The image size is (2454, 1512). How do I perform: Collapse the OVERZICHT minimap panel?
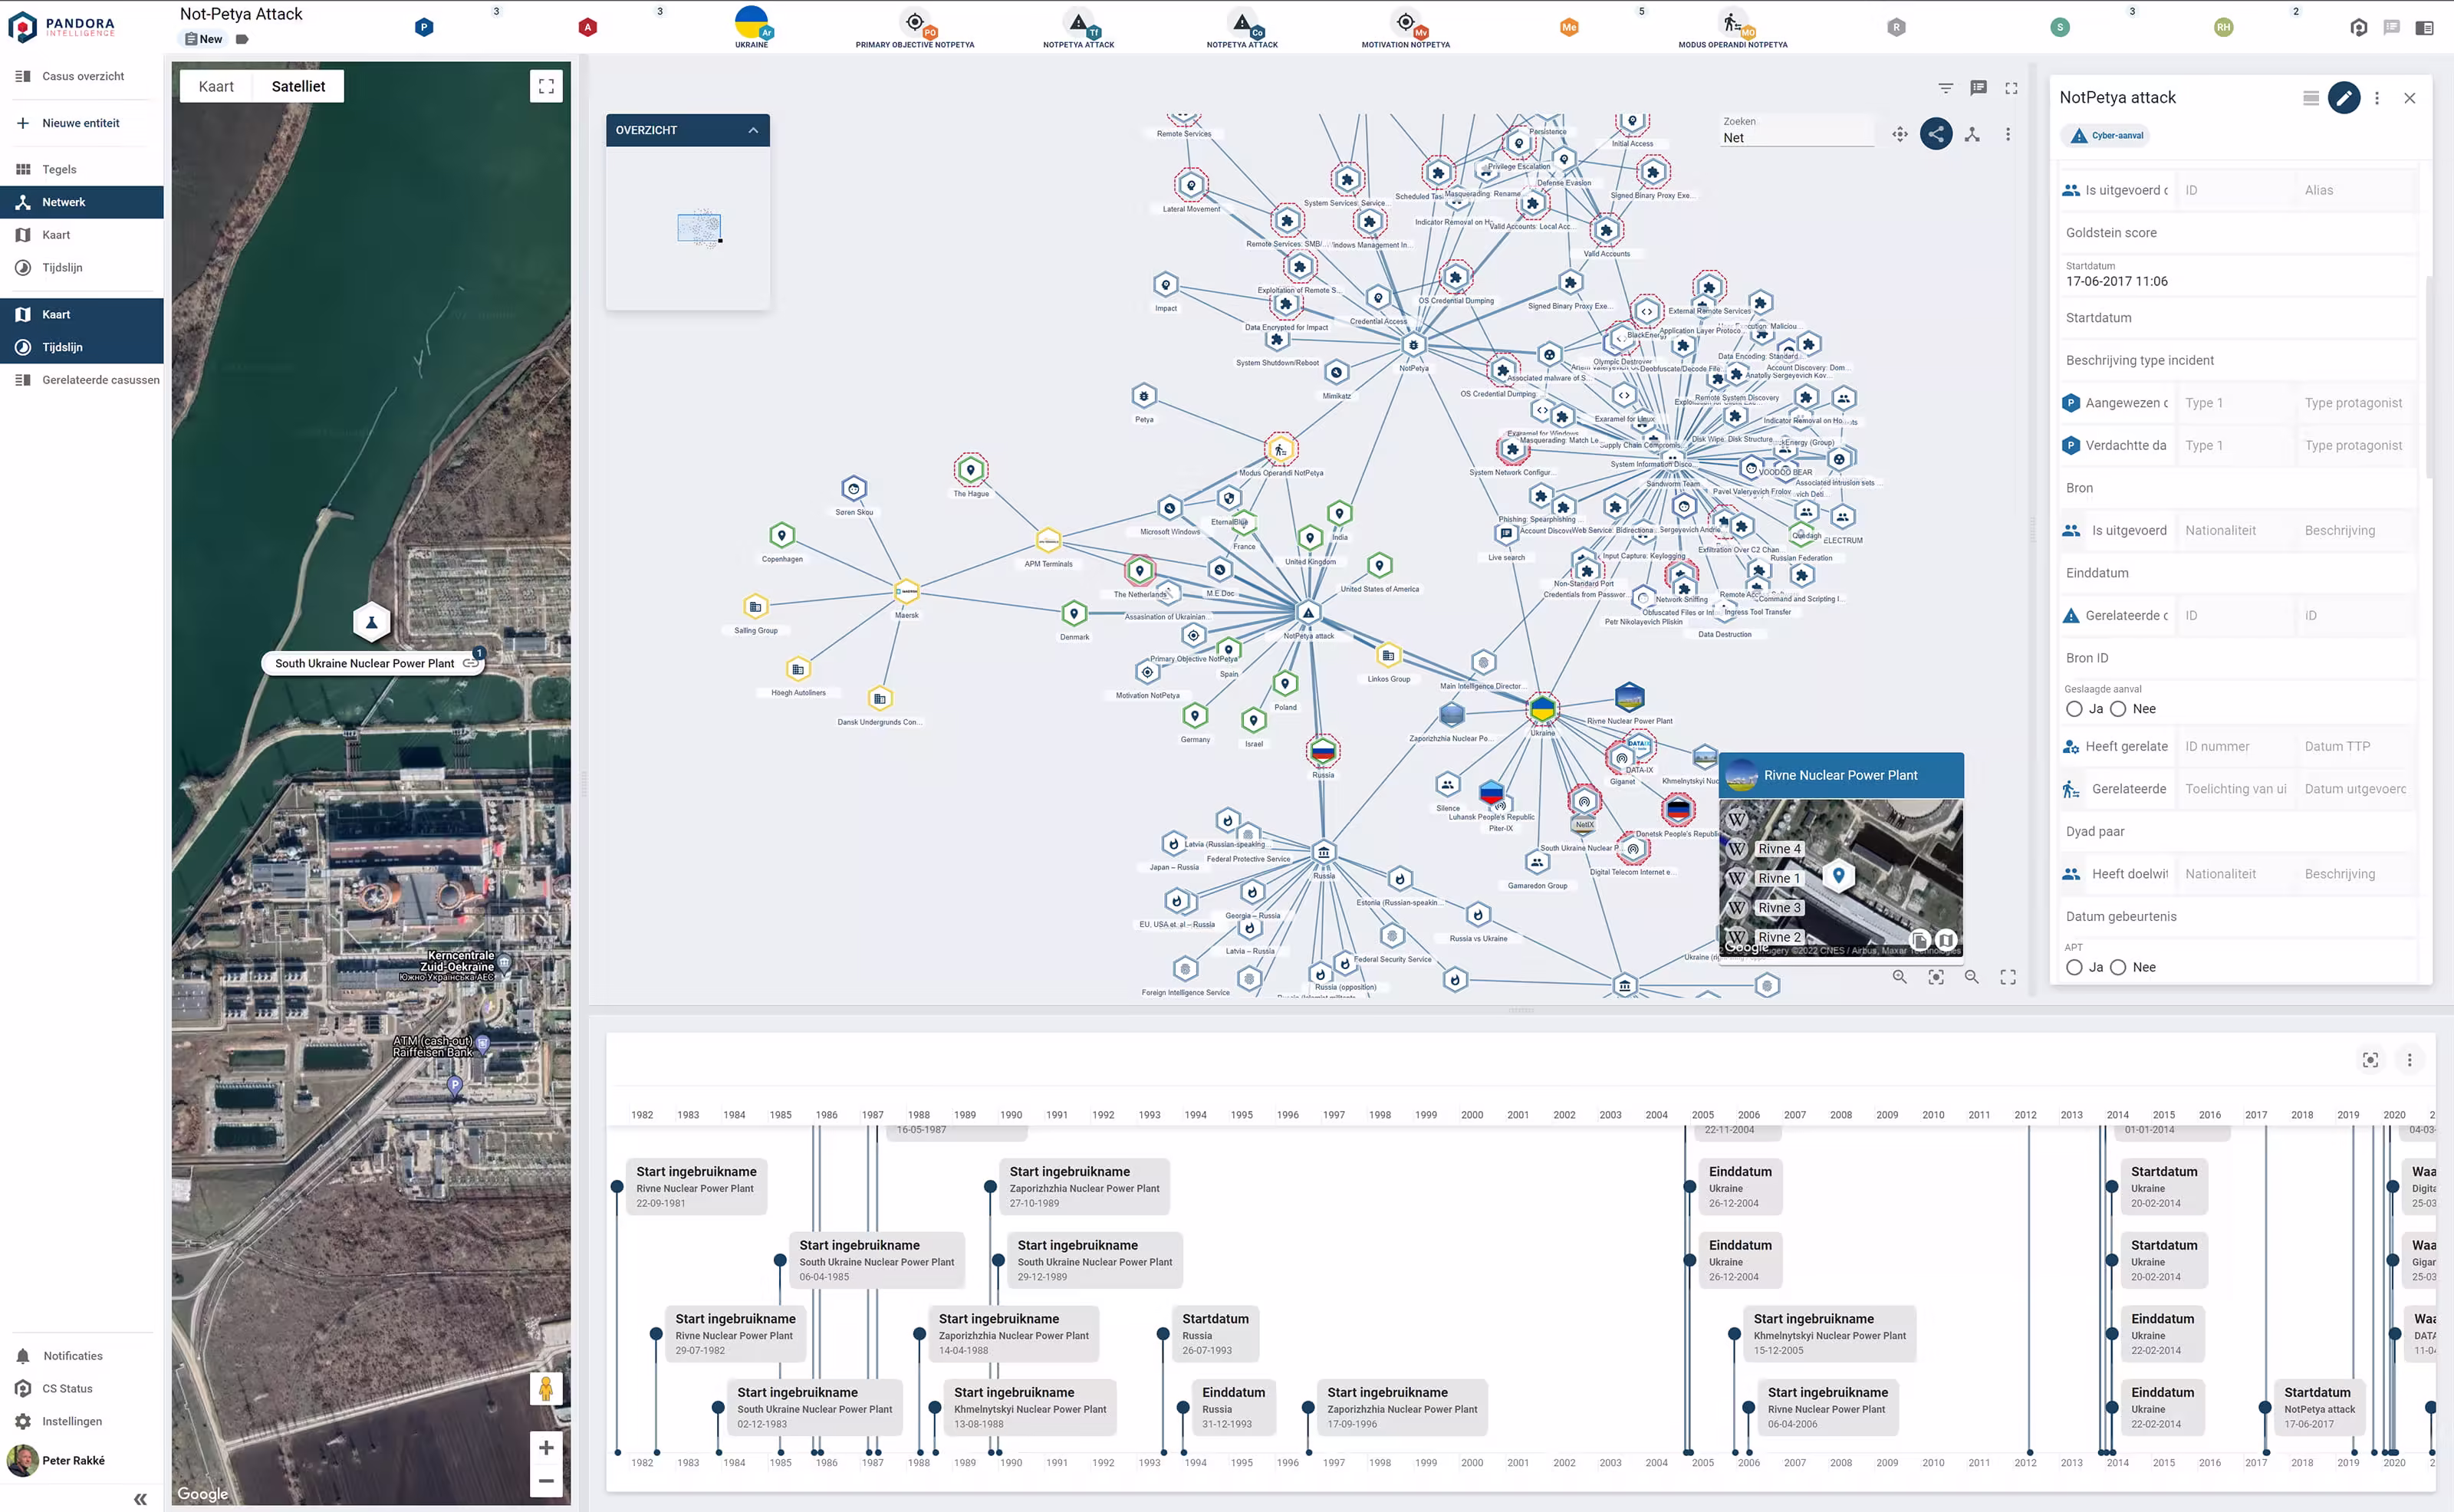[x=753, y=130]
